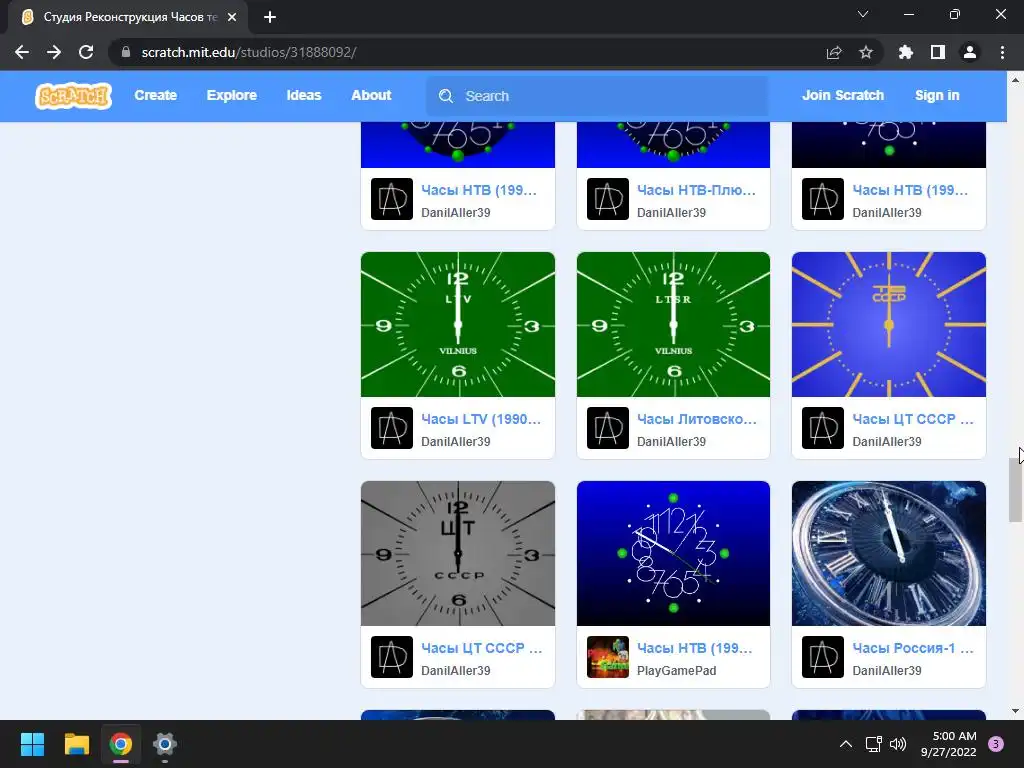Viewport: 1024px width, 768px height.
Task: Toggle the browser side panel
Action: 938,52
